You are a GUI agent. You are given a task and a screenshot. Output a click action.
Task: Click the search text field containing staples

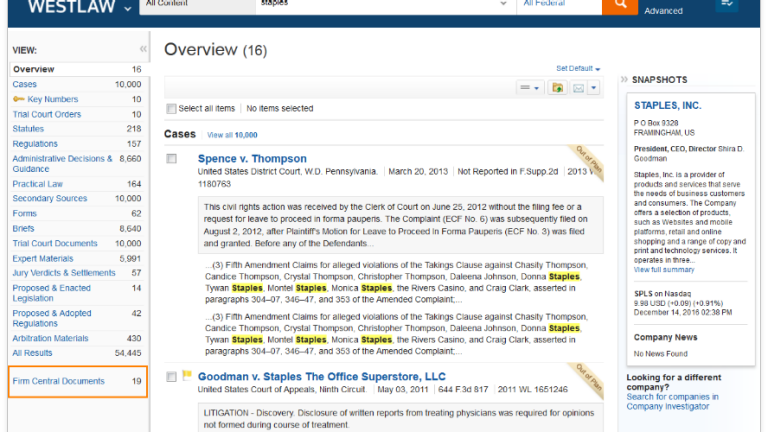coord(380,5)
